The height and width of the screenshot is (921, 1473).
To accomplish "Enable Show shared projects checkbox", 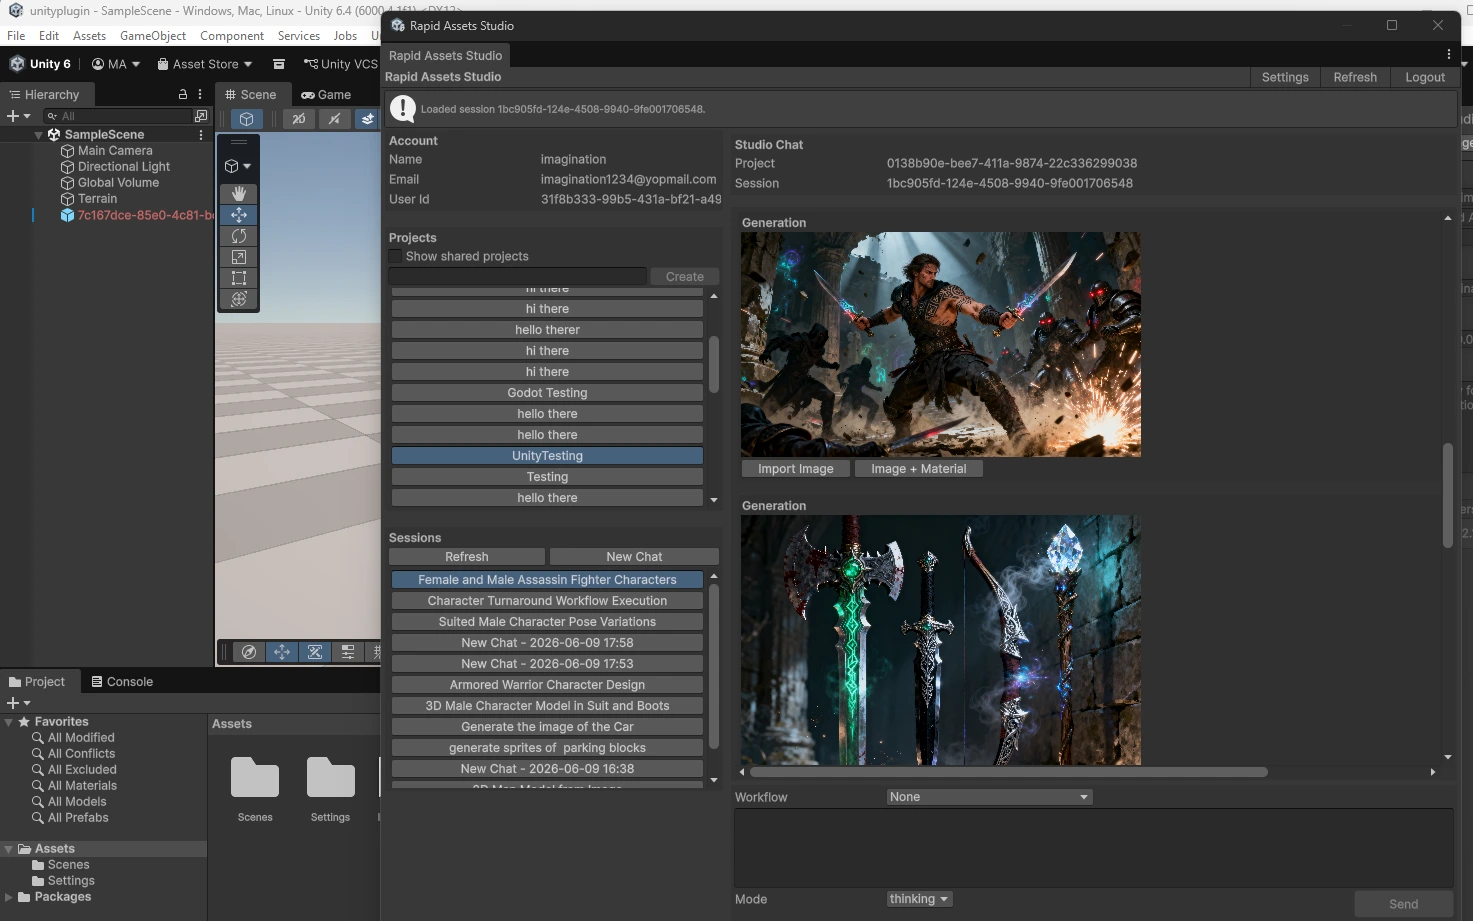I will point(395,257).
